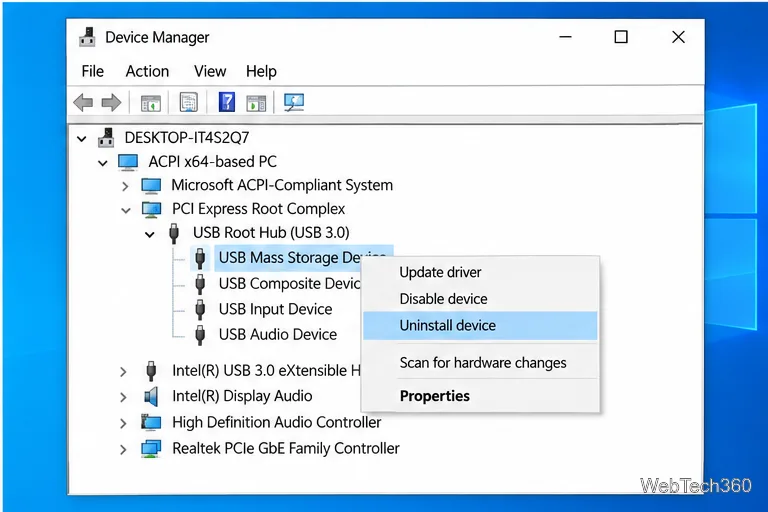Open the Action menu
The image size is (768, 512).
pyautogui.click(x=147, y=72)
